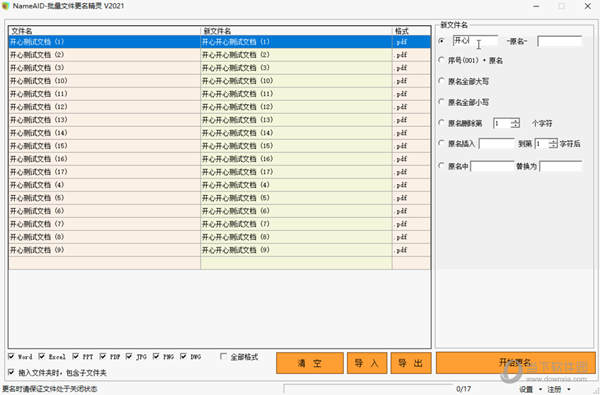Choose 原名全部小写 radio option

point(442,102)
